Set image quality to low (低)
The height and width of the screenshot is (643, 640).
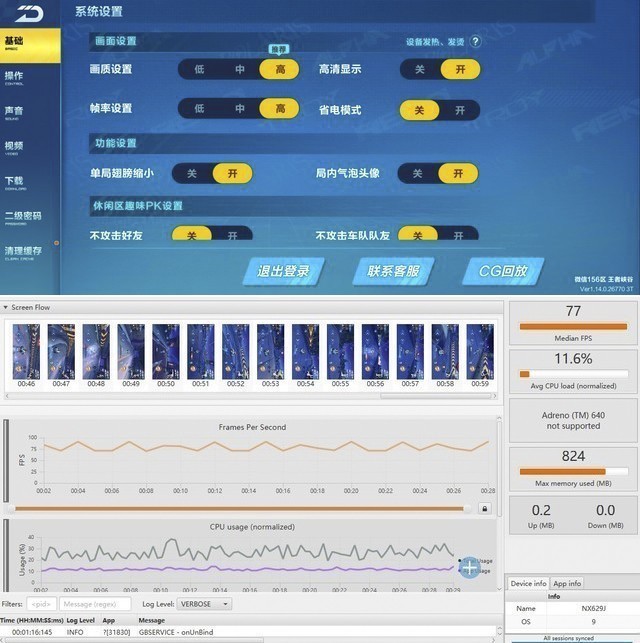(x=199, y=69)
